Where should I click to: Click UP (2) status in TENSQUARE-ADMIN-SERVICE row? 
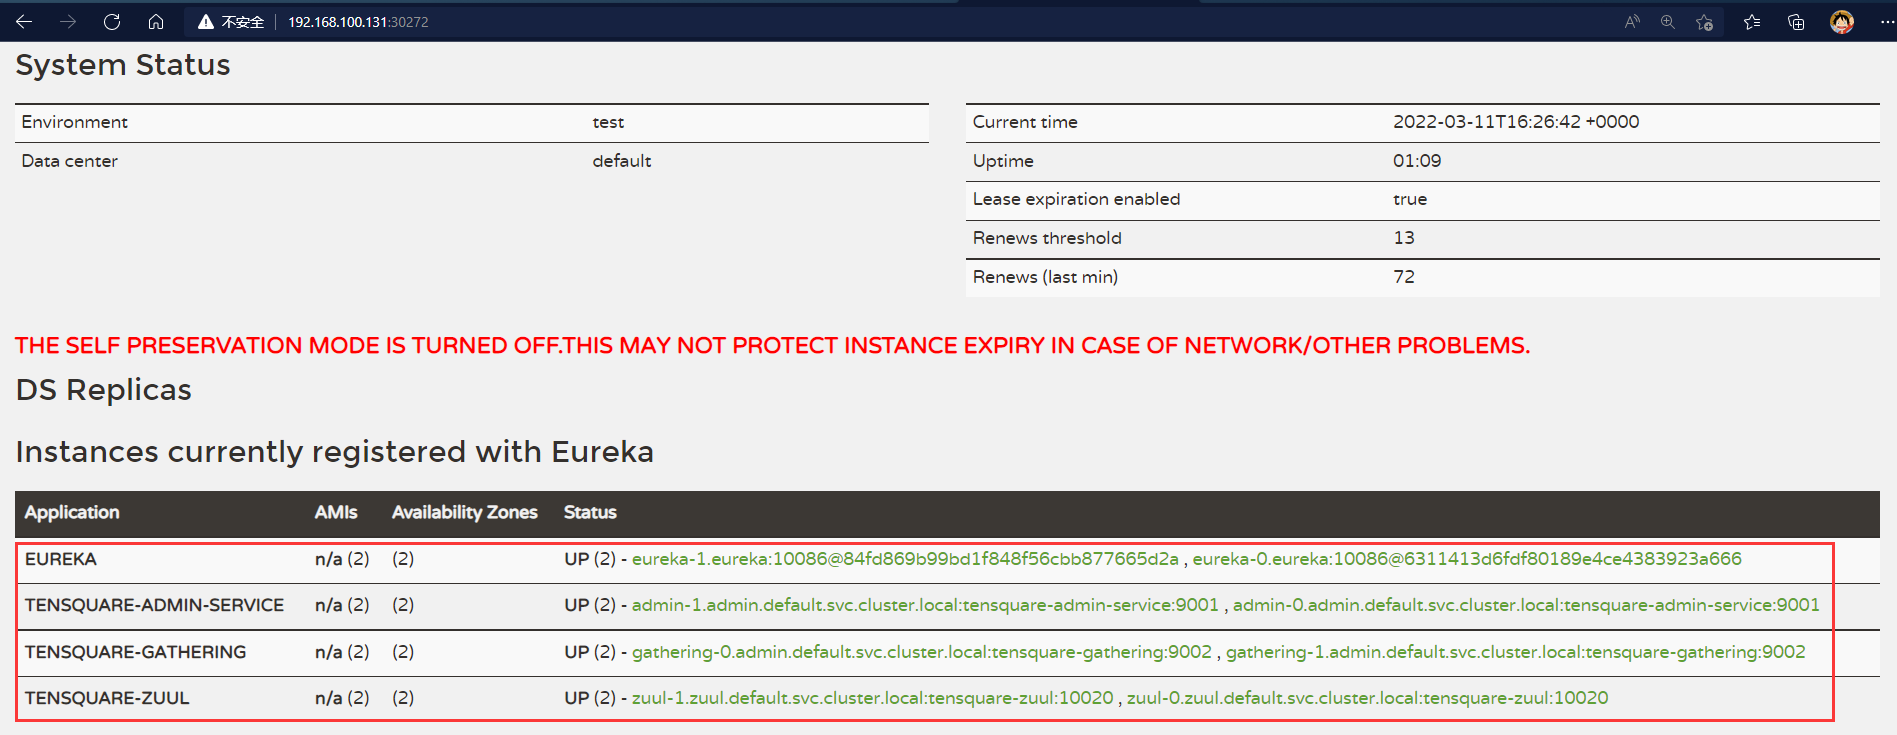tap(590, 605)
